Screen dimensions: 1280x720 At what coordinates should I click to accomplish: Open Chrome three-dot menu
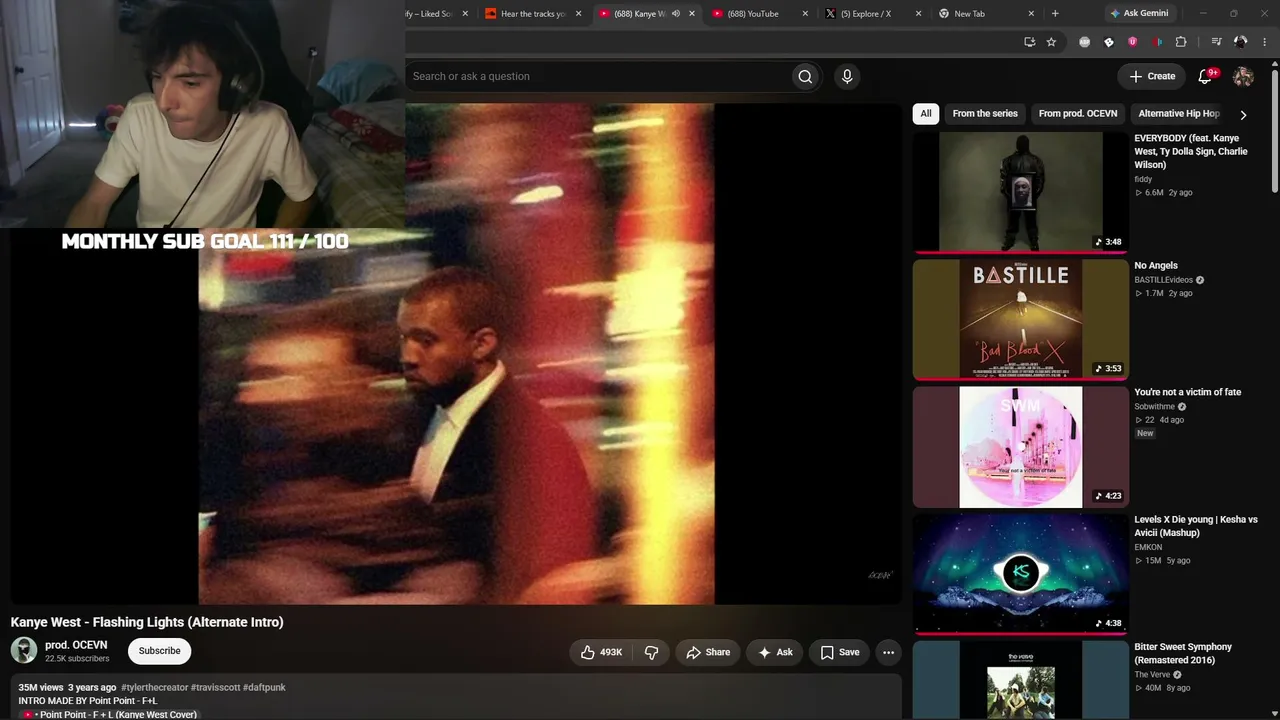point(1265,42)
